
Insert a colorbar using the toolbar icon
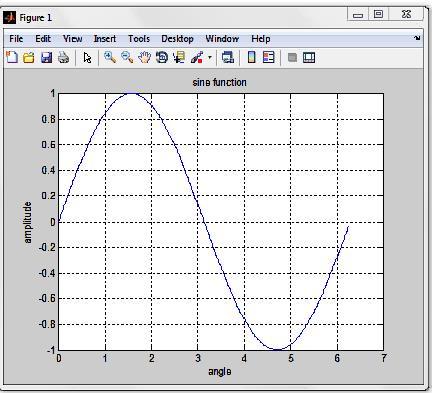(252, 57)
